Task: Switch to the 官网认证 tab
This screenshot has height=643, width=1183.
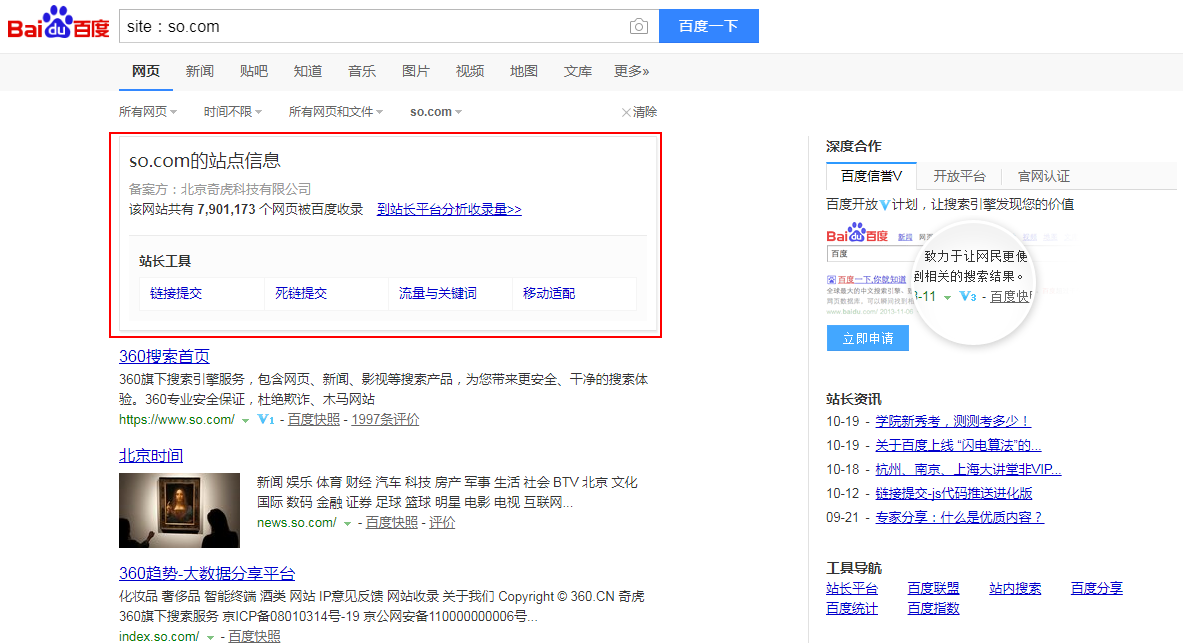Action: coord(1043,176)
